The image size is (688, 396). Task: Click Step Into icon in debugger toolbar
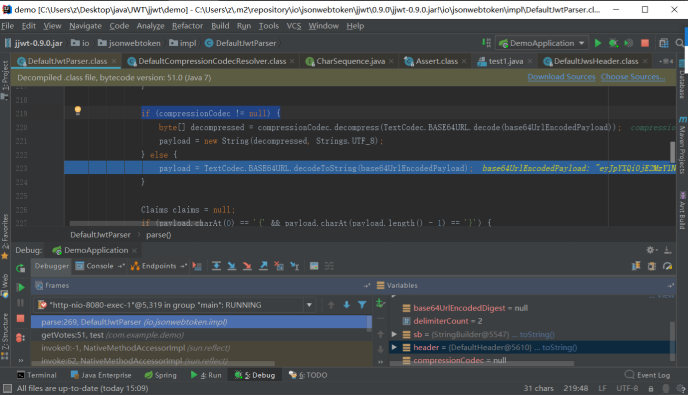coord(232,266)
